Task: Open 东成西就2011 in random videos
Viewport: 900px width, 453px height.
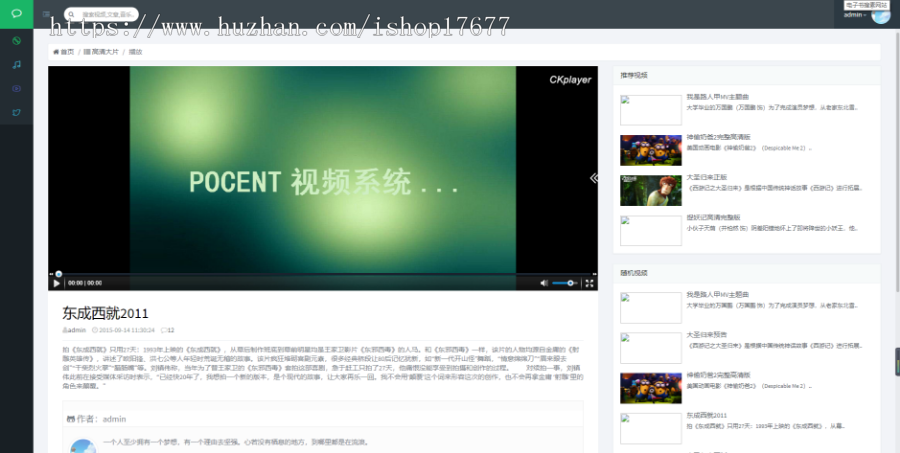Action: tap(707, 415)
